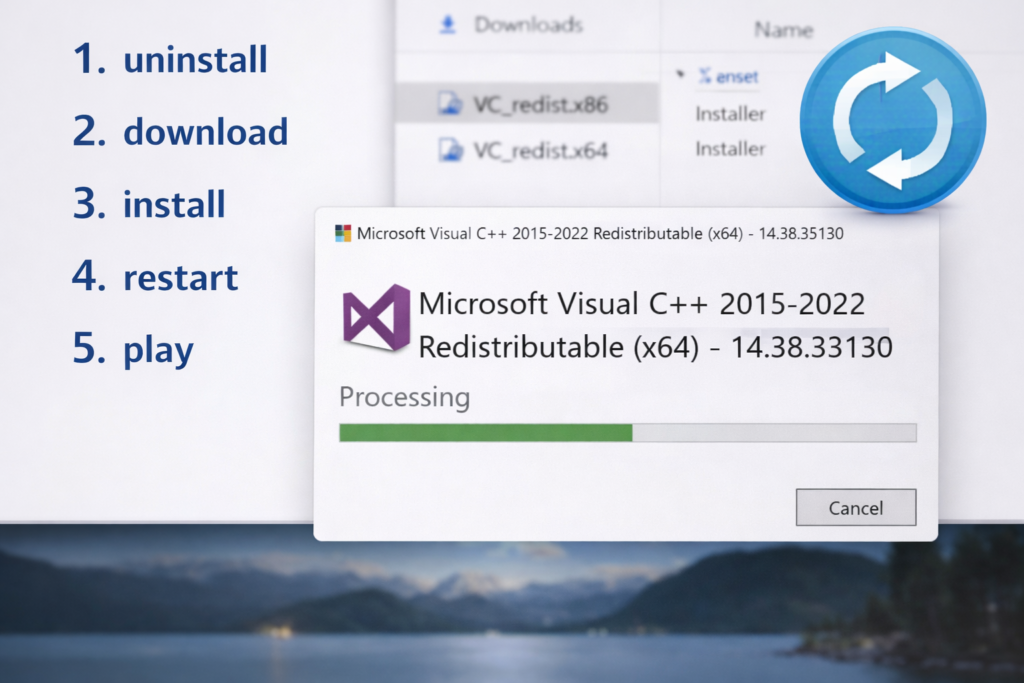Sort by the Name column header
This screenshot has height=683, width=1024.
pos(783,30)
